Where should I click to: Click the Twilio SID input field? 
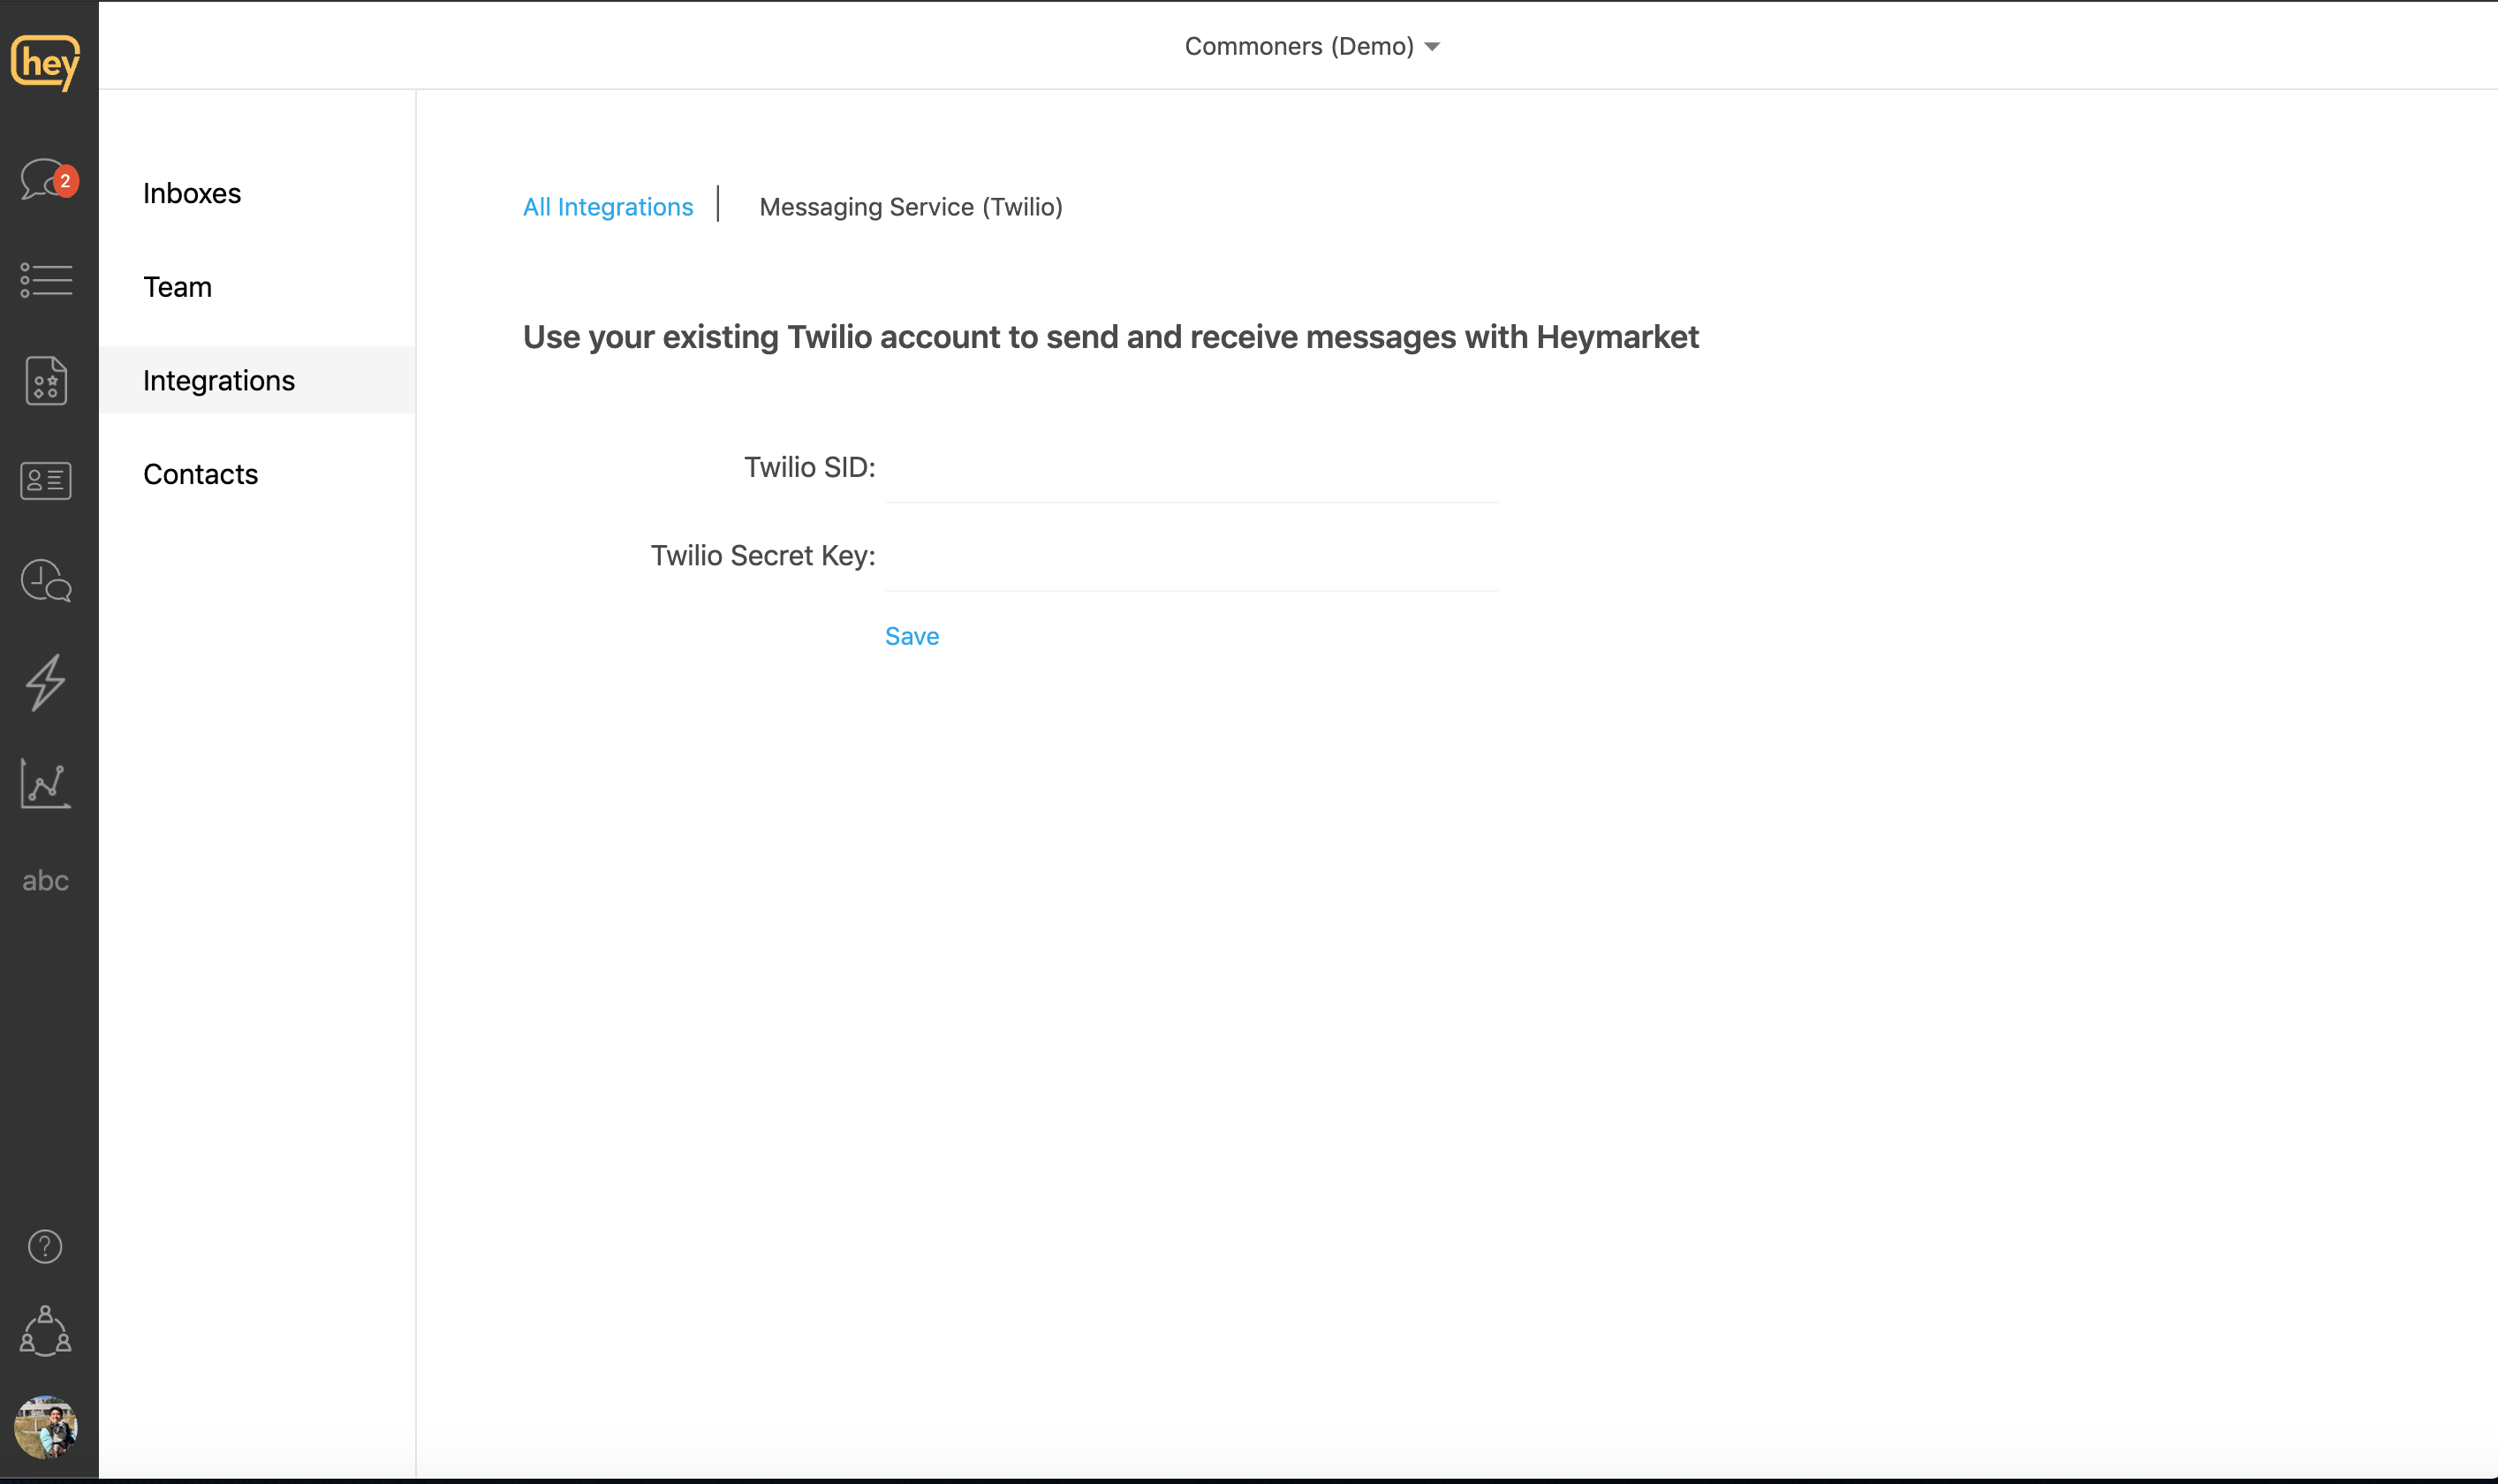coord(1192,468)
